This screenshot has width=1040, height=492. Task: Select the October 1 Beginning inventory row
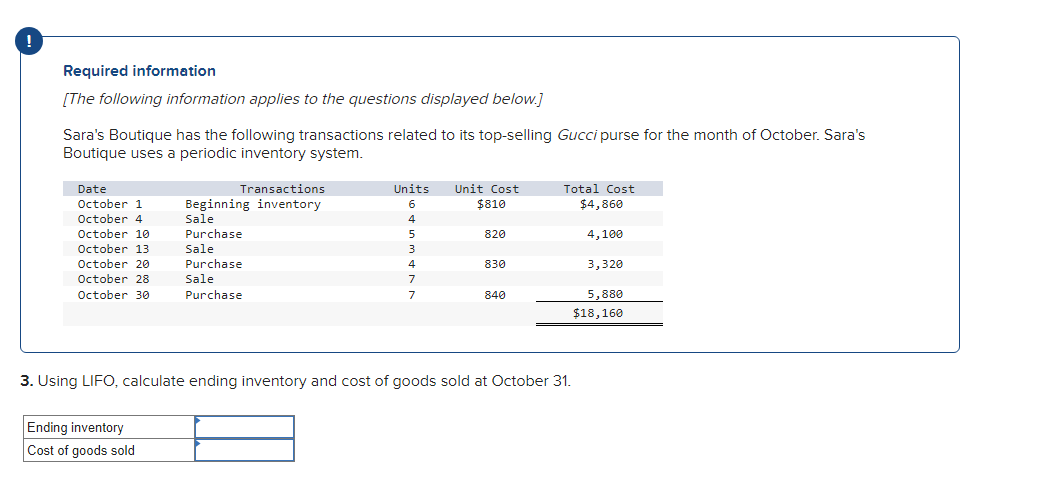click(x=363, y=204)
